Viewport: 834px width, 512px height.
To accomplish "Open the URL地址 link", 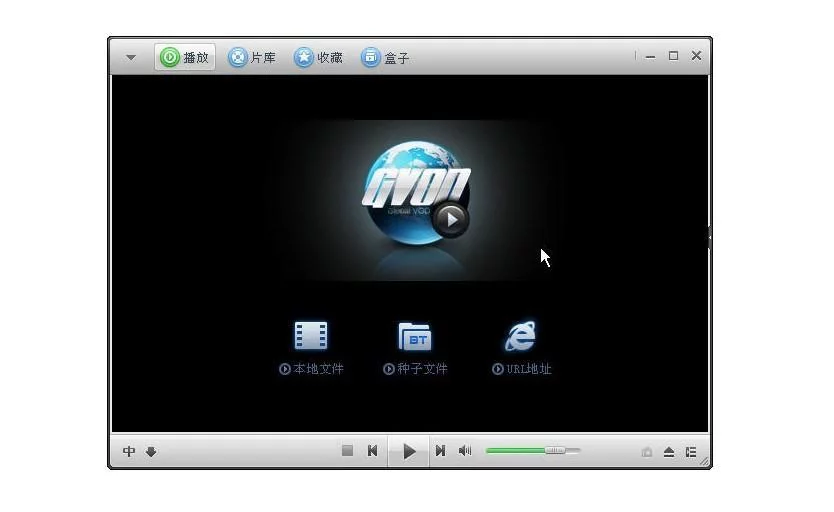I will [x=522, y=369].
